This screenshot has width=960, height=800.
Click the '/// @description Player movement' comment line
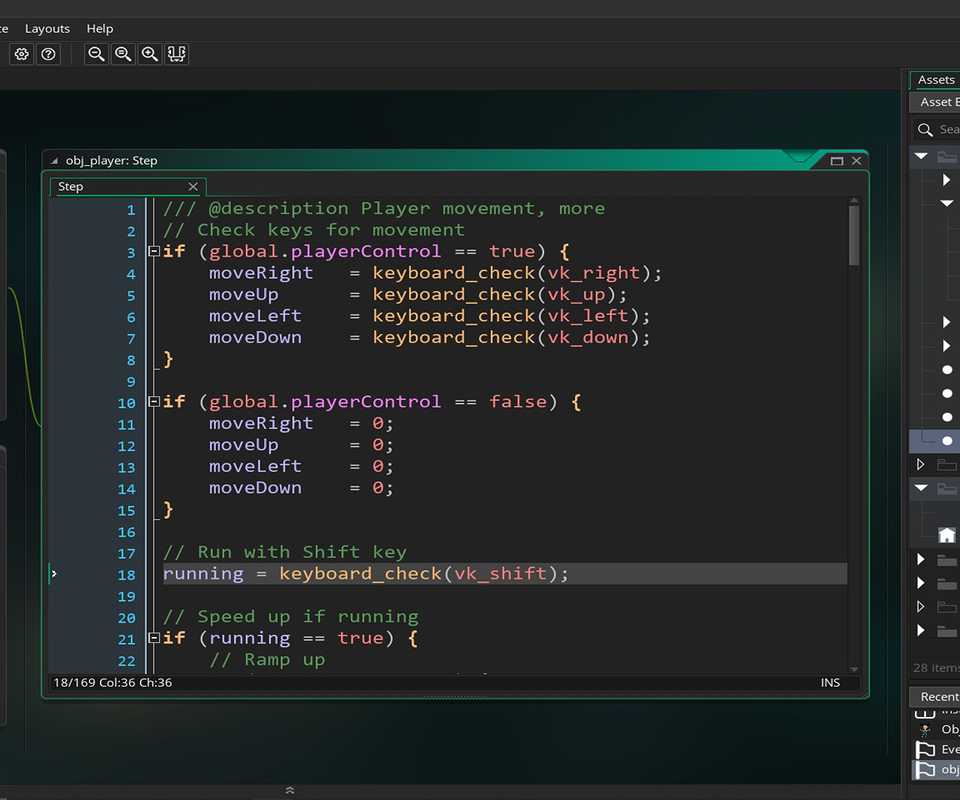(x=384, y=208)
